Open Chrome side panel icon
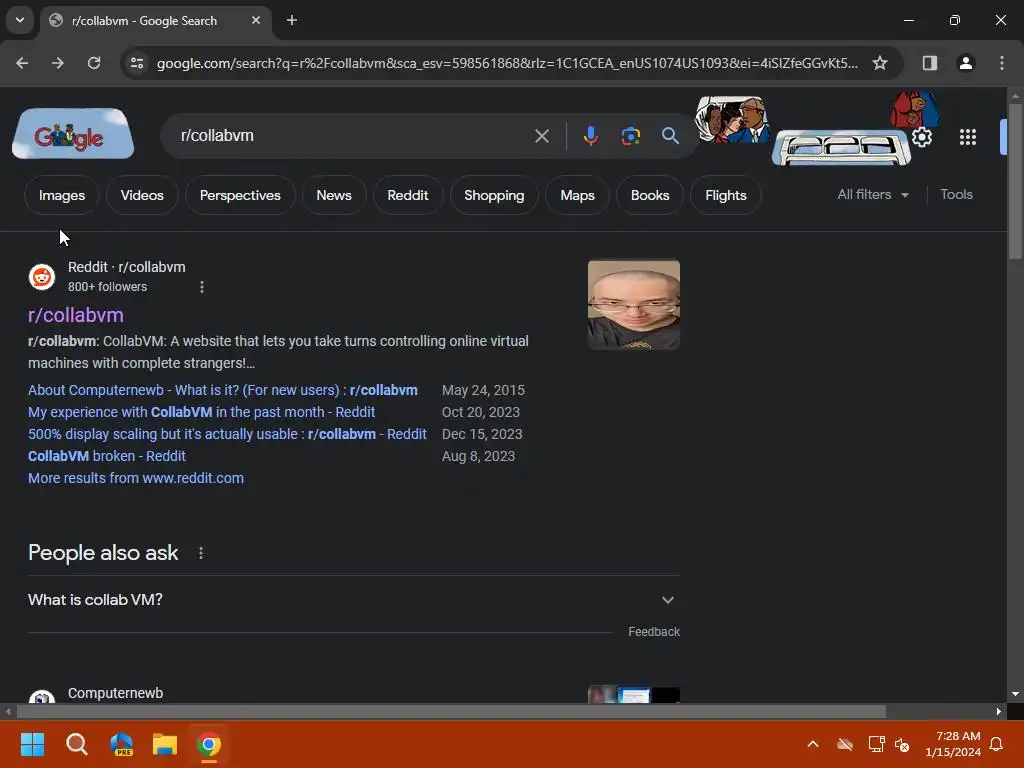 click(x=929, y=63)
